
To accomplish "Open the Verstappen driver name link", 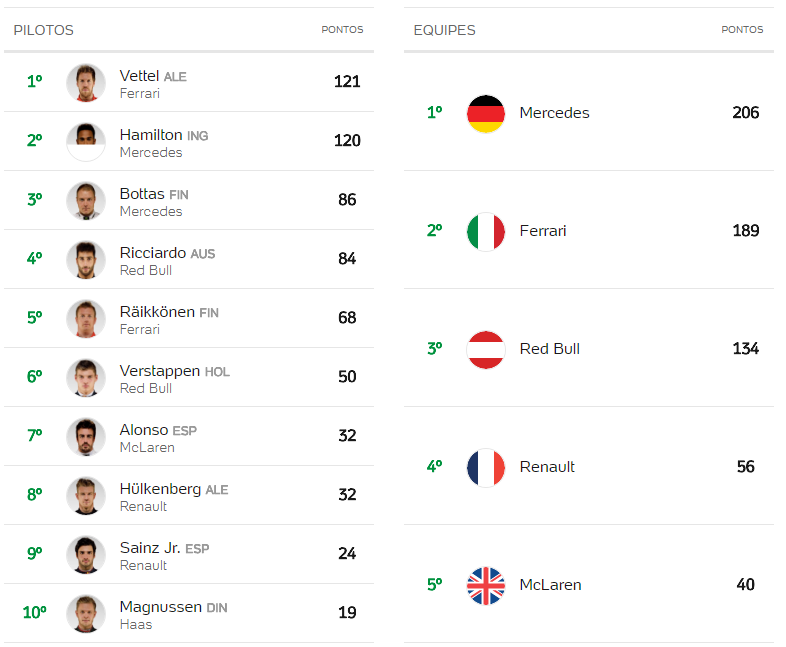I will tap(160, 371).
